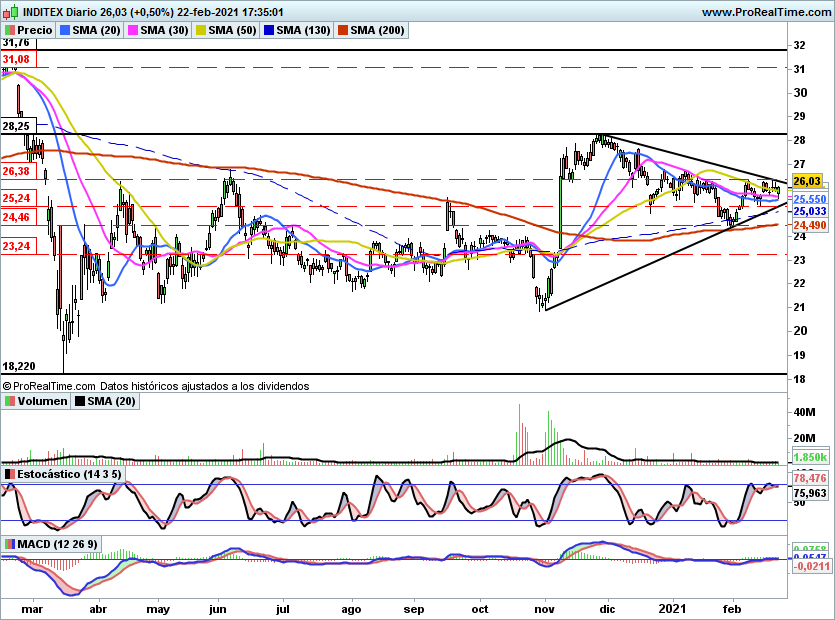Click the Estocástico indicator icon
The width and height of the screenshot is (835, 620).
coord(9,474)
